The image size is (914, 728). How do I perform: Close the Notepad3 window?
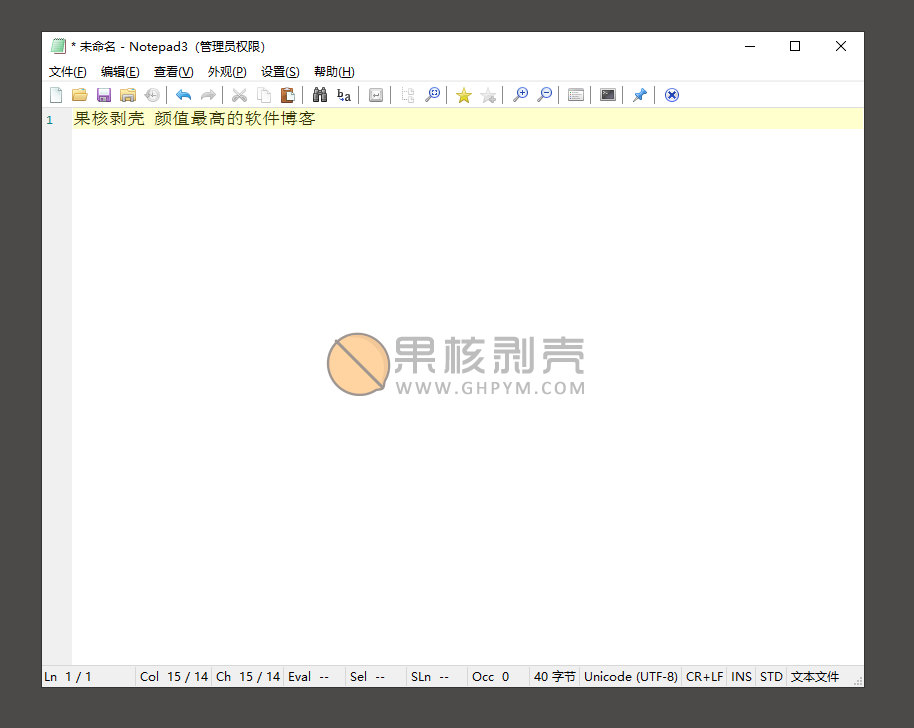[x=841, y=46]
